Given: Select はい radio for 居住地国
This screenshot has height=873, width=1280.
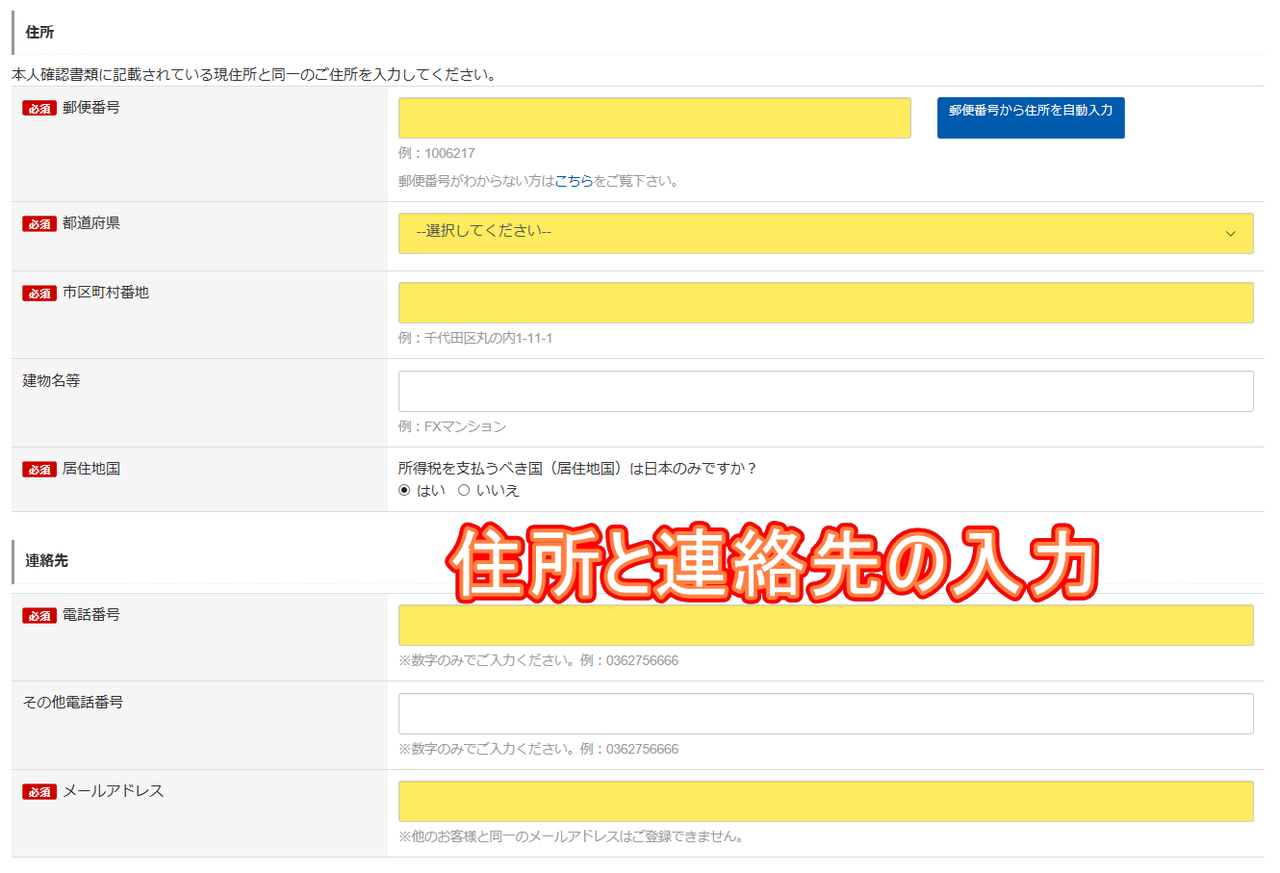Looking at the screenshot, I should tap(404, 490).
